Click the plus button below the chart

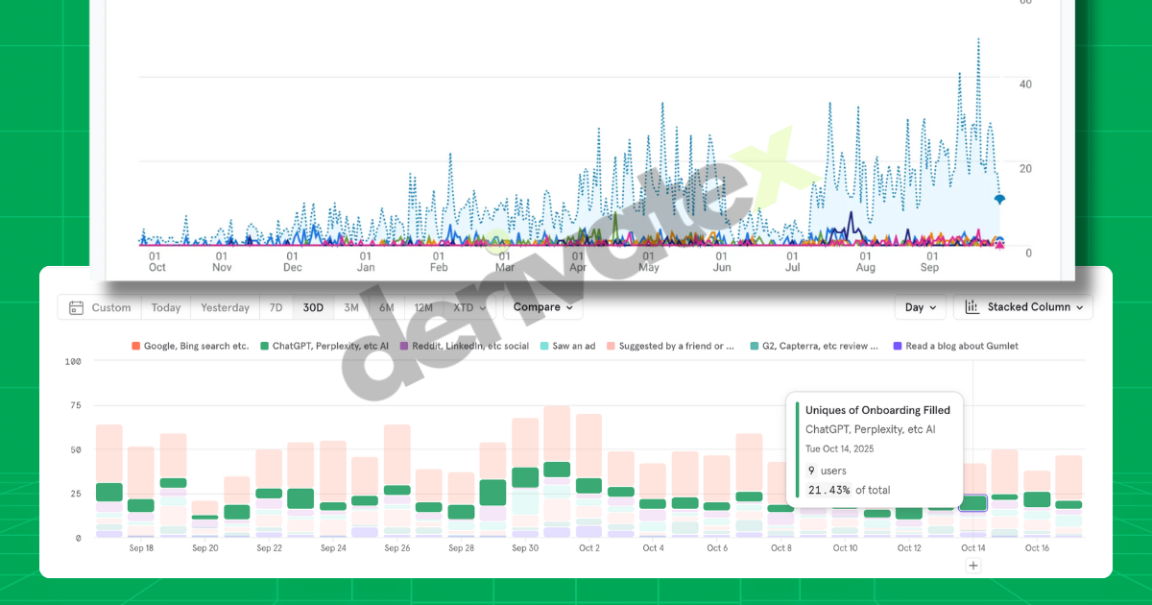pyautogui.click(x=973, y=565)
